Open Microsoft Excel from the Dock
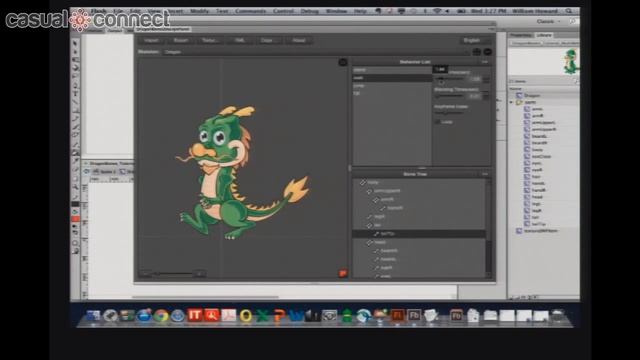The width and height of the screenshot is (640, 360). point(262,316)
